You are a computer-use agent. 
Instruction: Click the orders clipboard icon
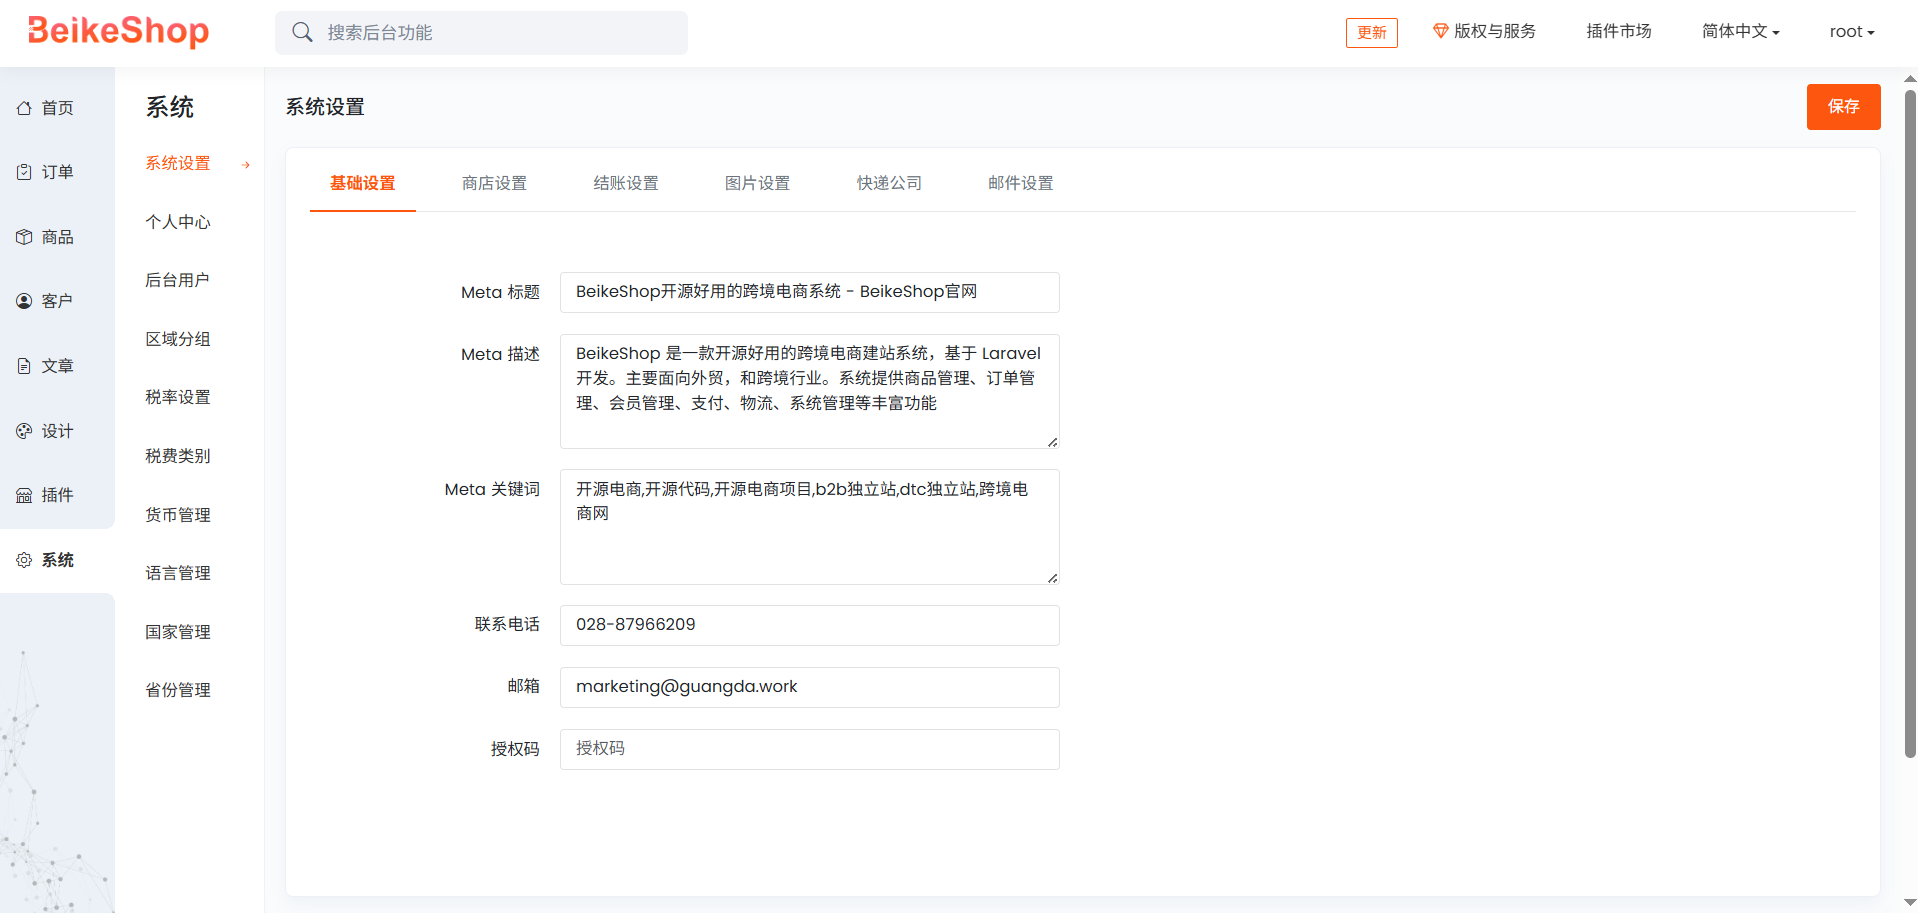[x=24, y=172]
